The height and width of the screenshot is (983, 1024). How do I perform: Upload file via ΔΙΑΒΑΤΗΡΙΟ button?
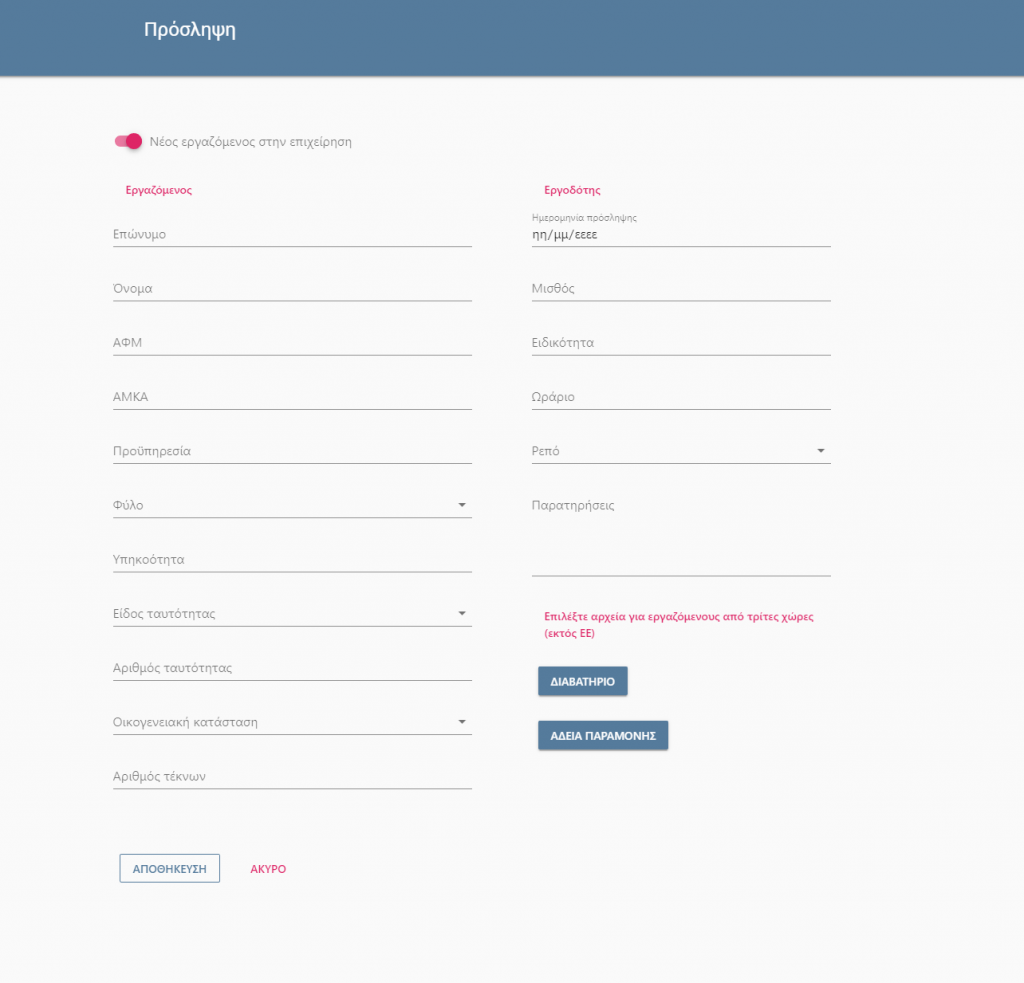coord(582,681)
